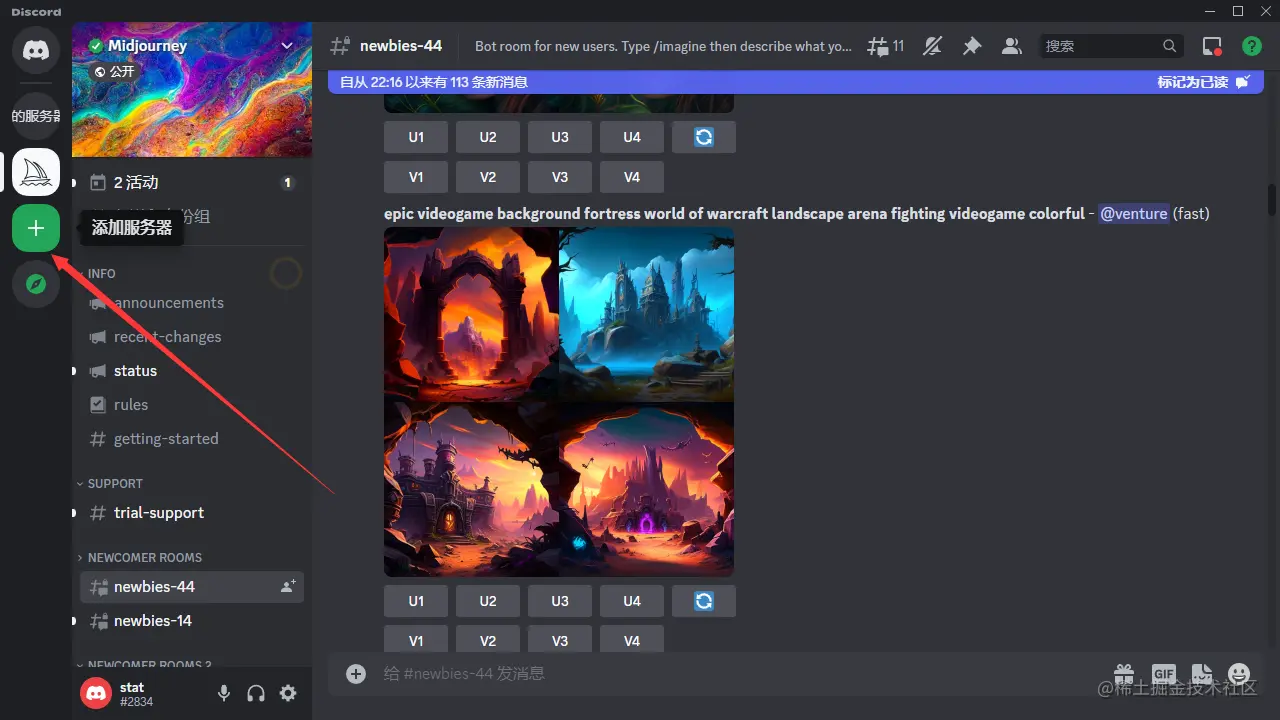Screen dimensions: 1280x720
Task: Click the upper V3 variation button
Action: tap(560, 177)
